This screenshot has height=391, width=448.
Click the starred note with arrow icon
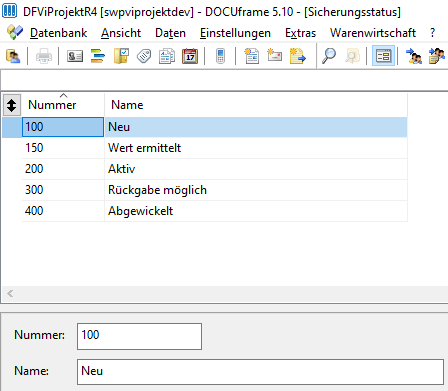click(297, 56)
